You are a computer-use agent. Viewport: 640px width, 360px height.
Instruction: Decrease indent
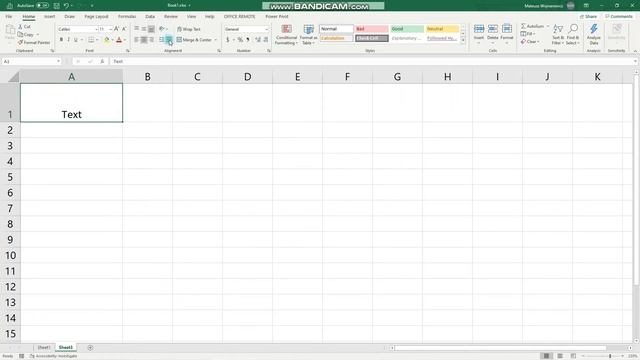(x=162, y=40)
